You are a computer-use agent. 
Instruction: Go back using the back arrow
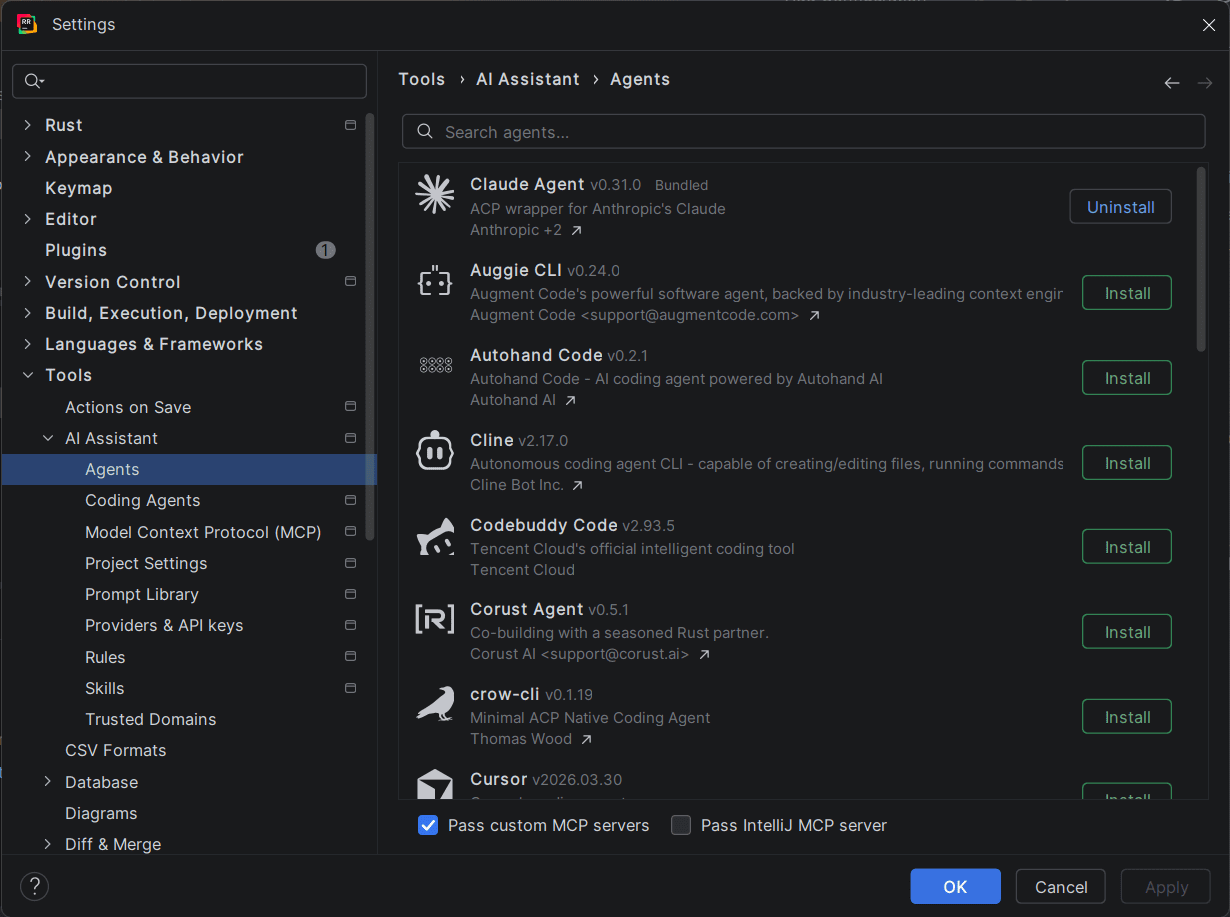point(1172,83)
